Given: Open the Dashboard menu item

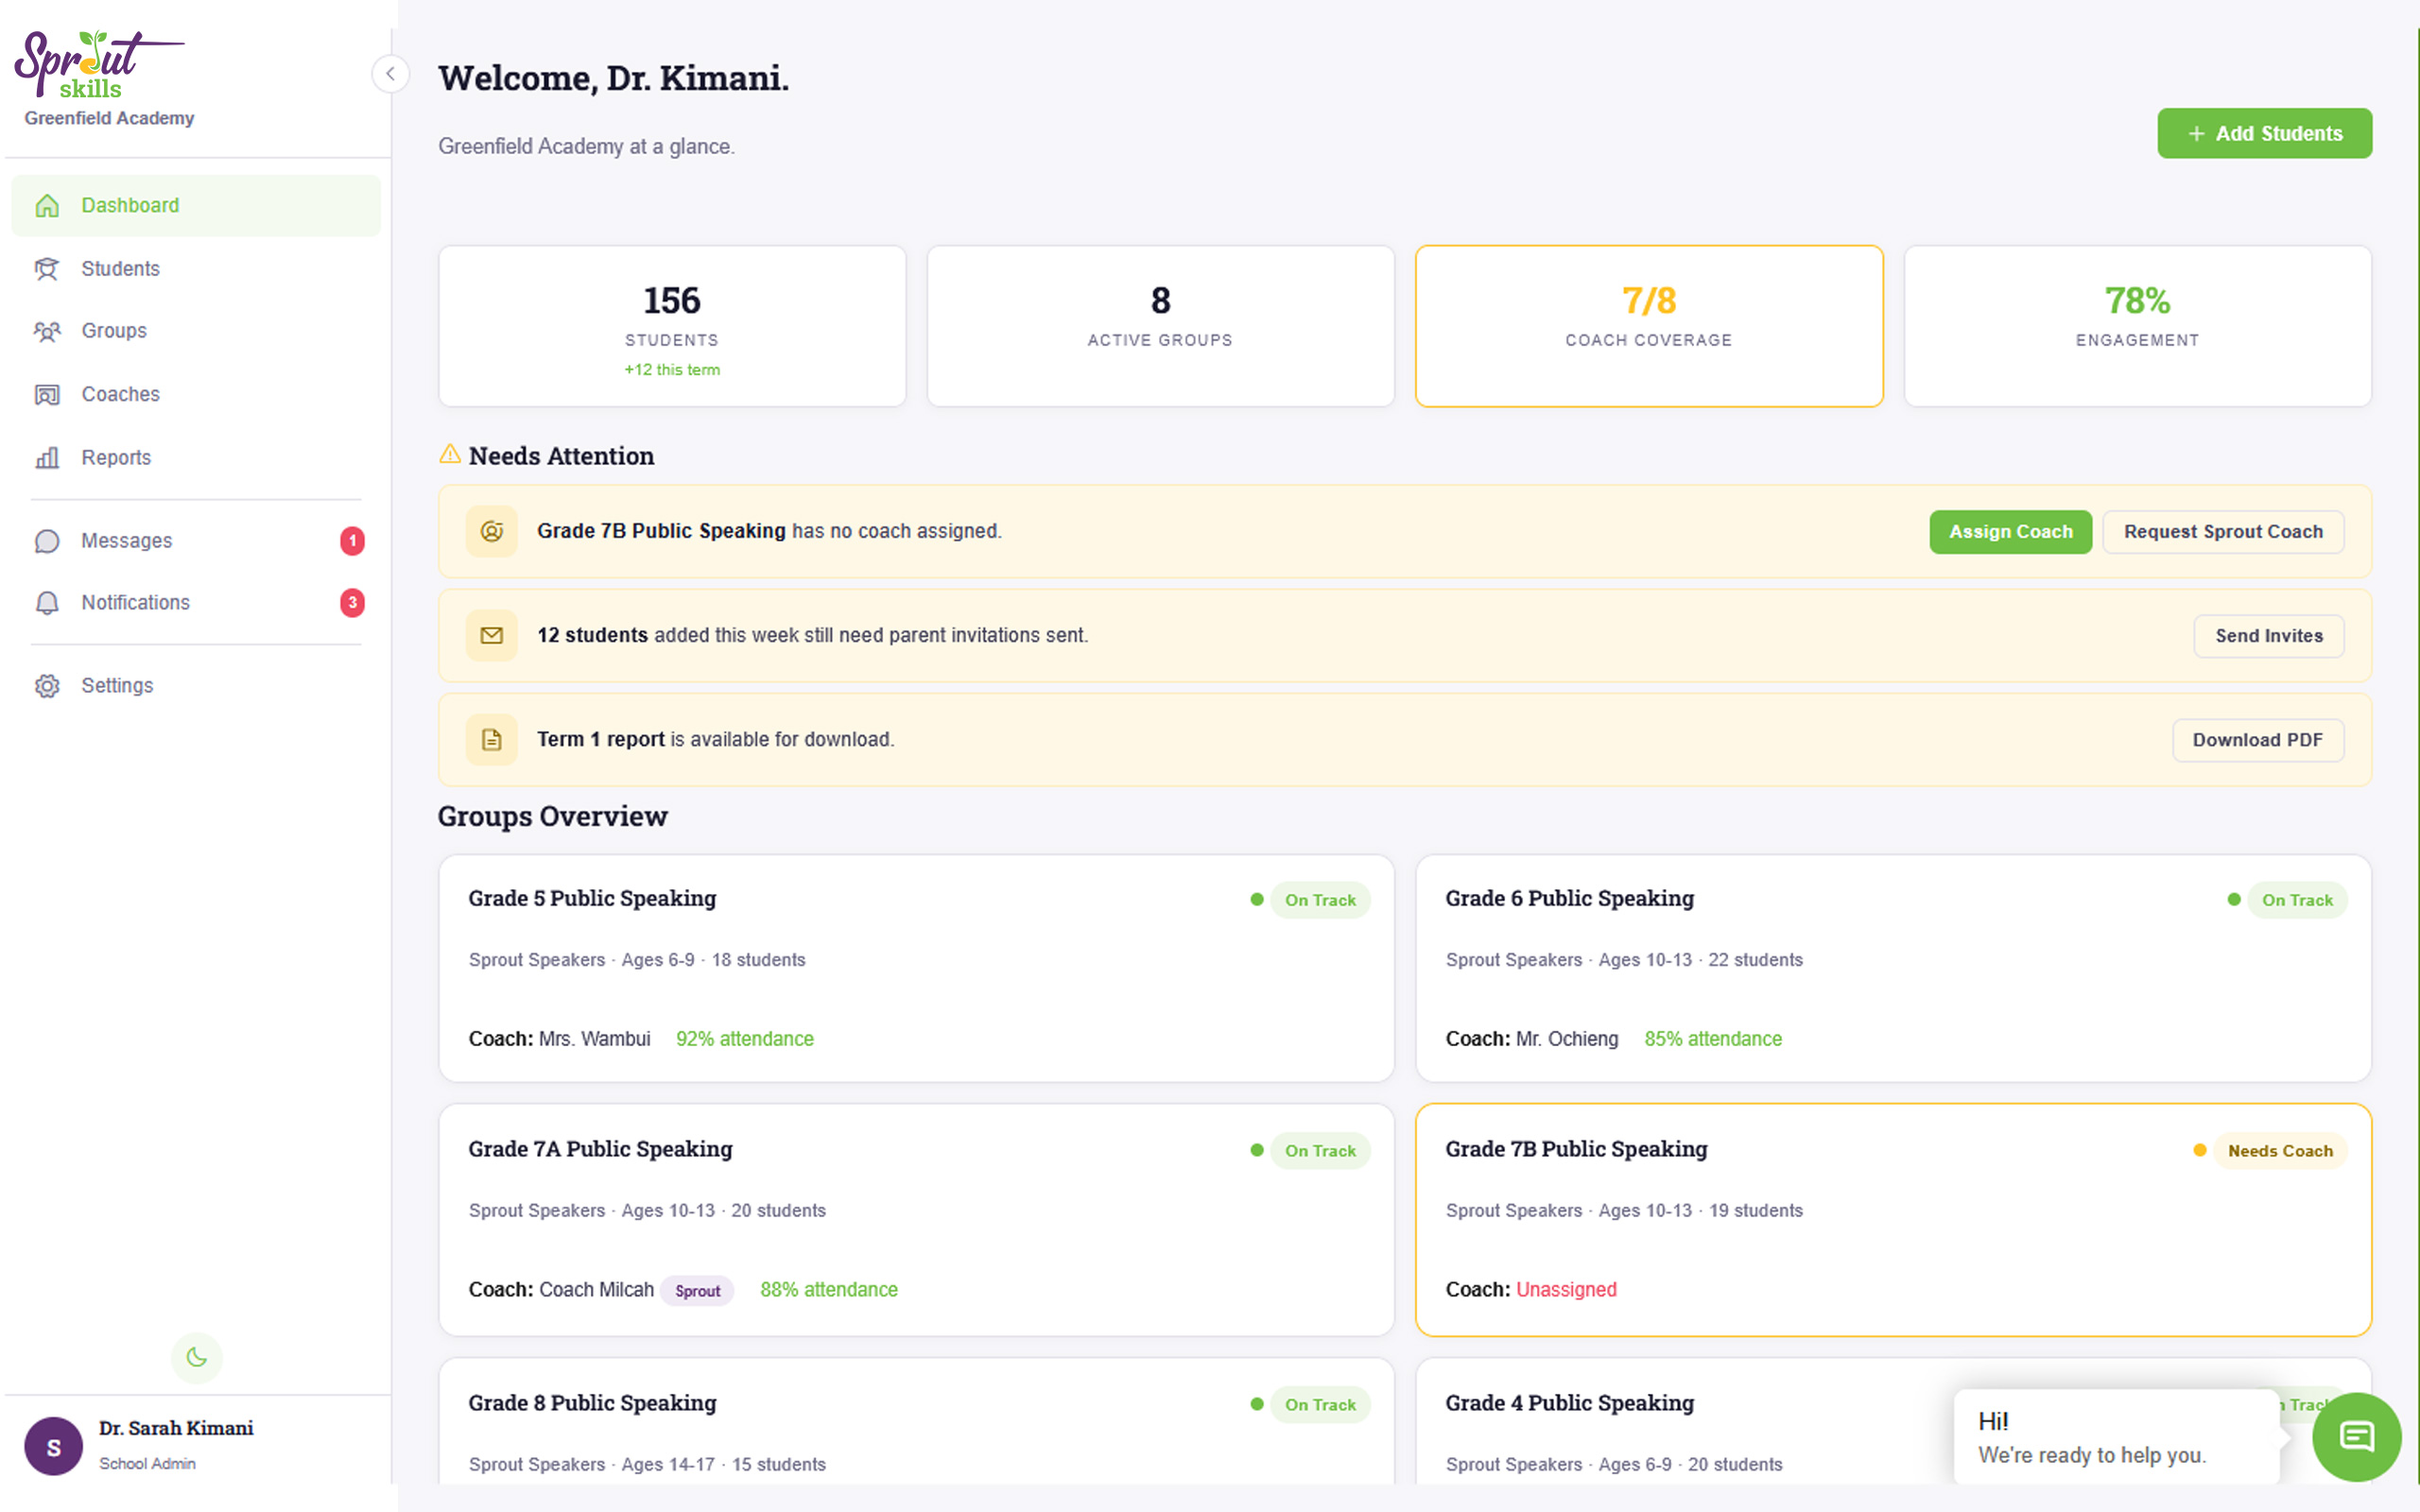Looking at the screenshot, I should point(196,205).
